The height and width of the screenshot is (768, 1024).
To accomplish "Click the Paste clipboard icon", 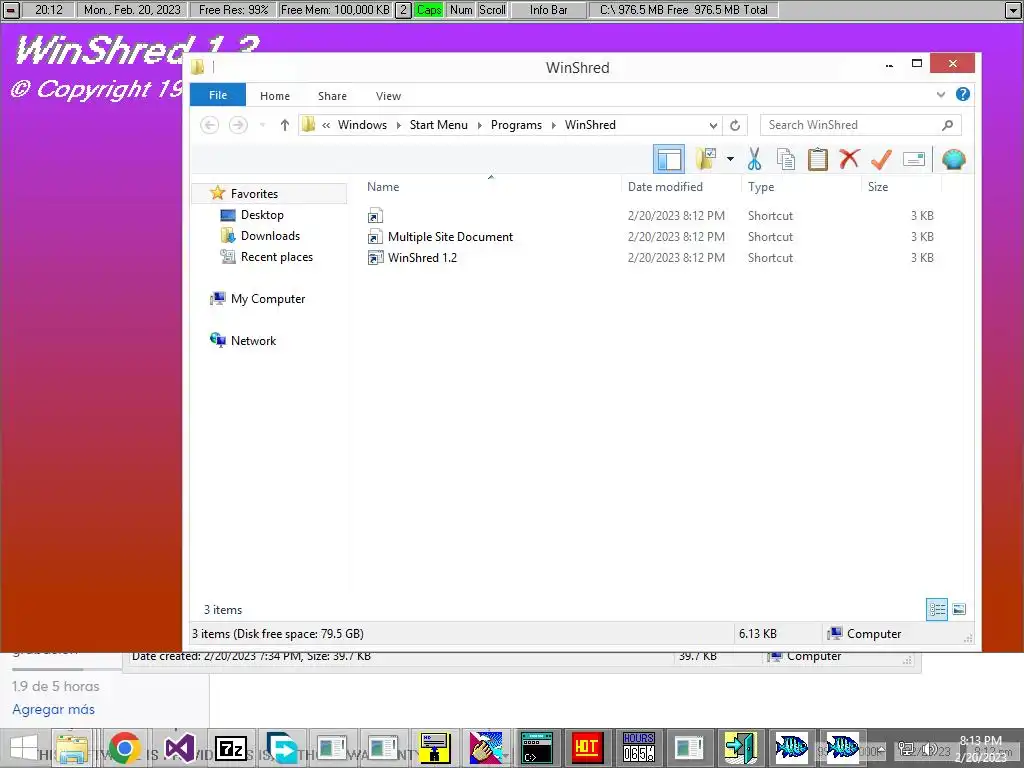I will (818, 159).
